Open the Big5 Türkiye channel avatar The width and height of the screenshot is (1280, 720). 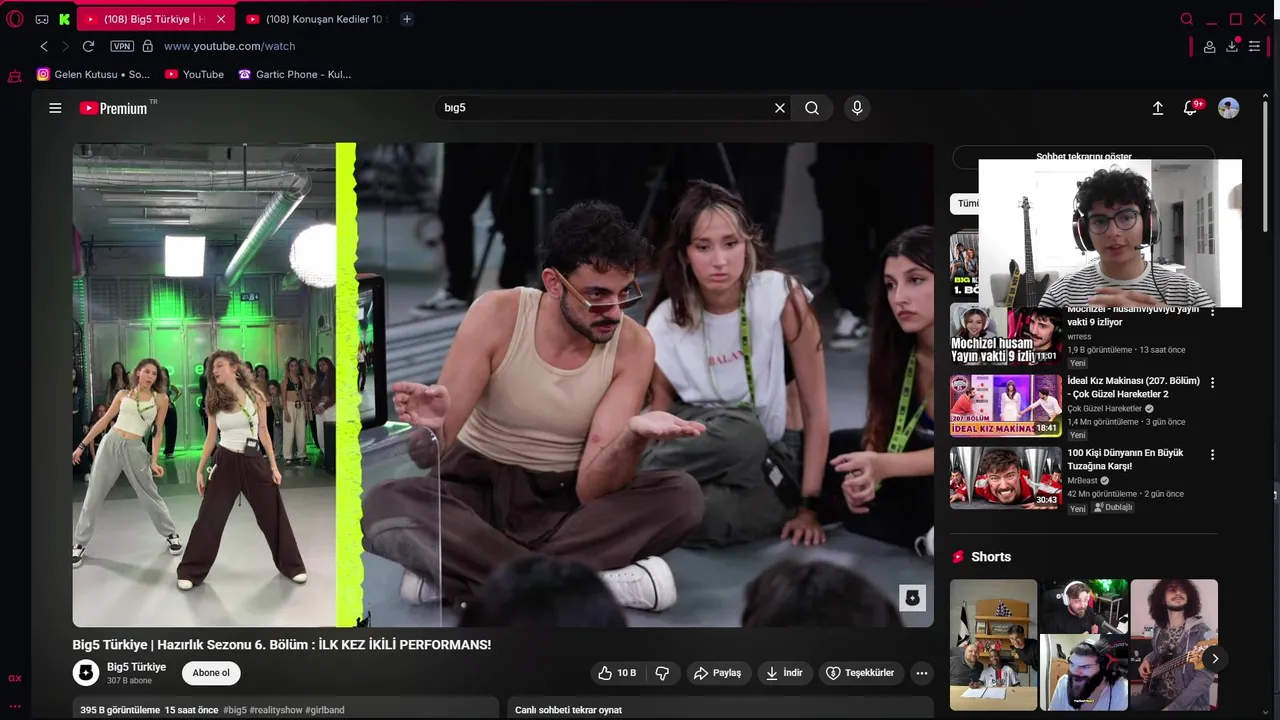[86, 673]
